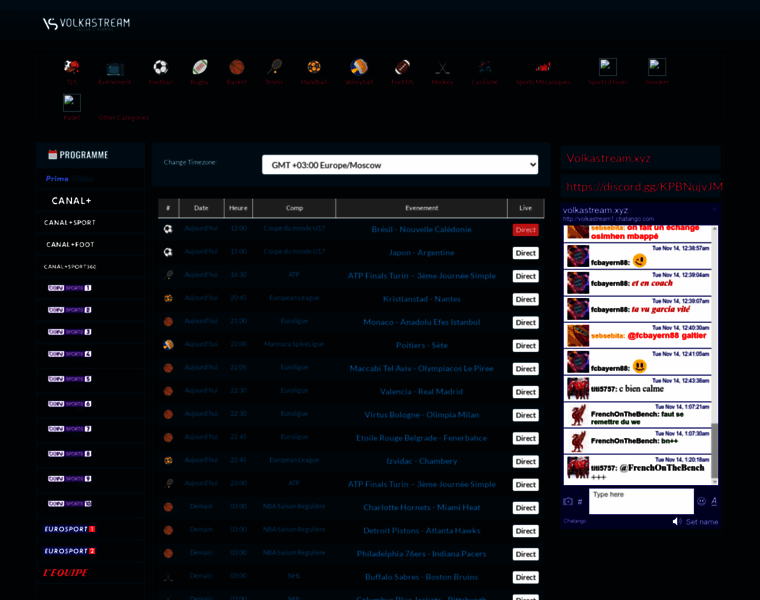
Task: Open the beIN Sports 3 channel
Action: pyautogui.click(x=69, y=332)
